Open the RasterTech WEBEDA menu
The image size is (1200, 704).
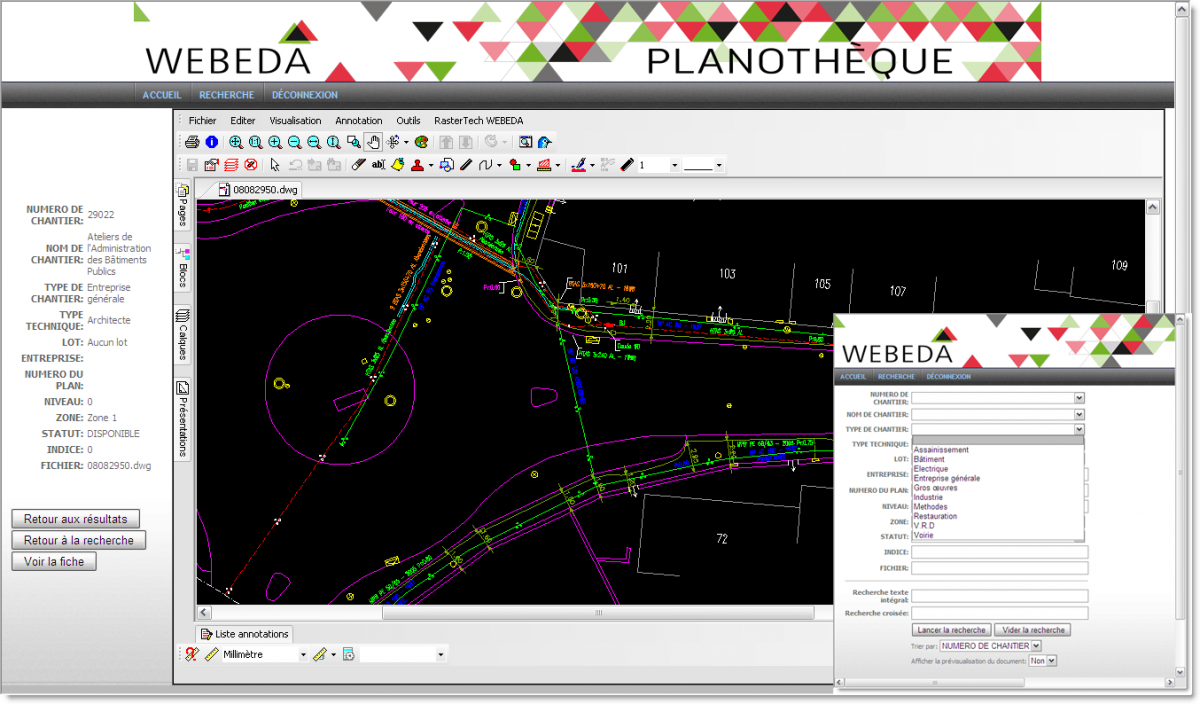479,120
